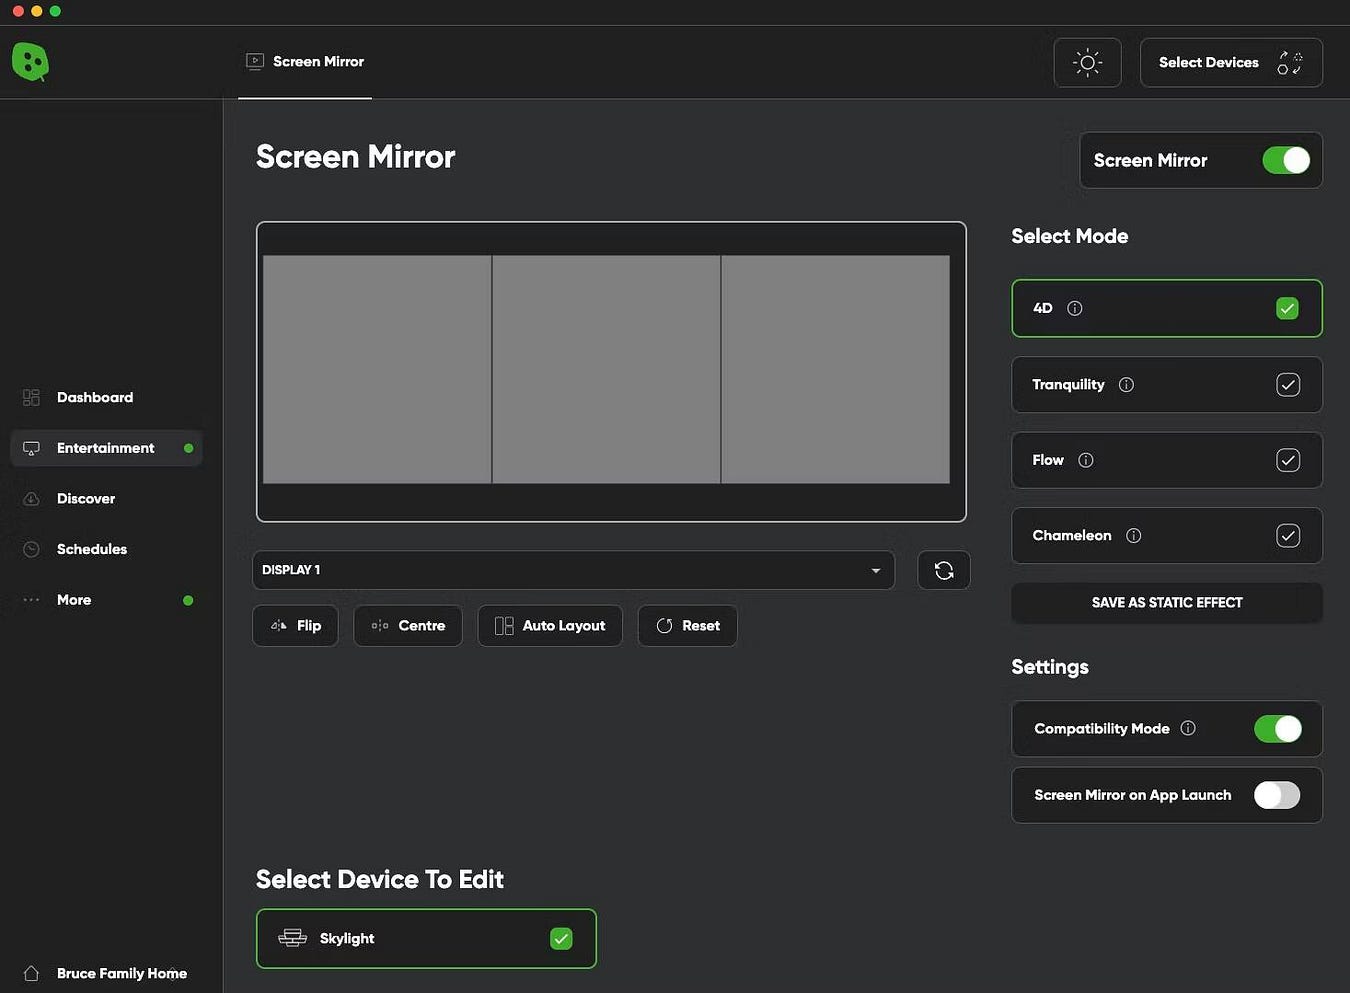Turn off the Screen Mirror toggle
This screenshot has width=1350, height=993.
(1285, 161)
